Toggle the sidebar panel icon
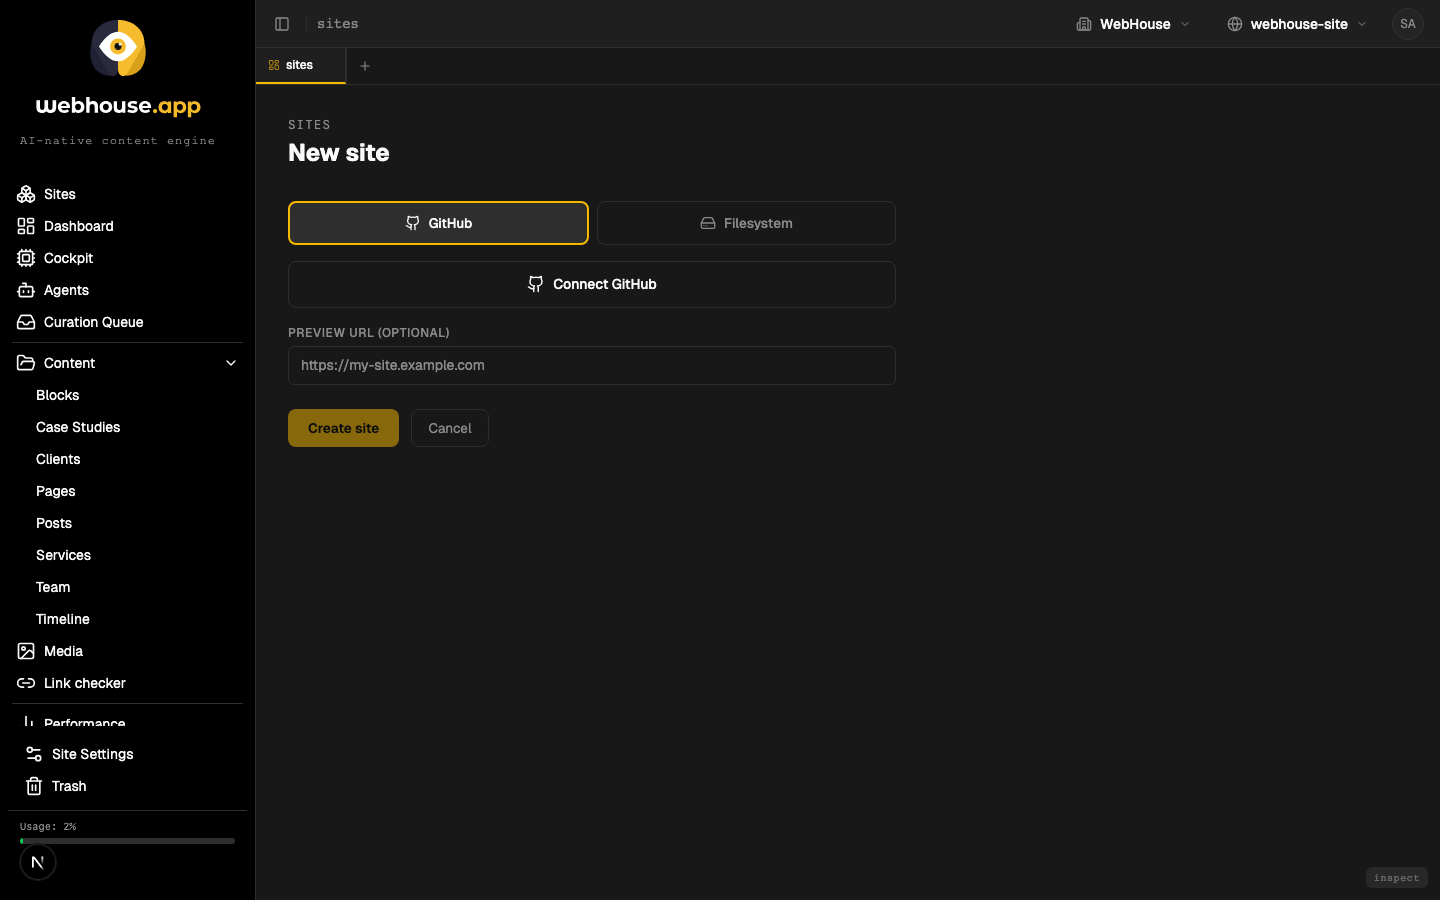 (x=282, y=24)
